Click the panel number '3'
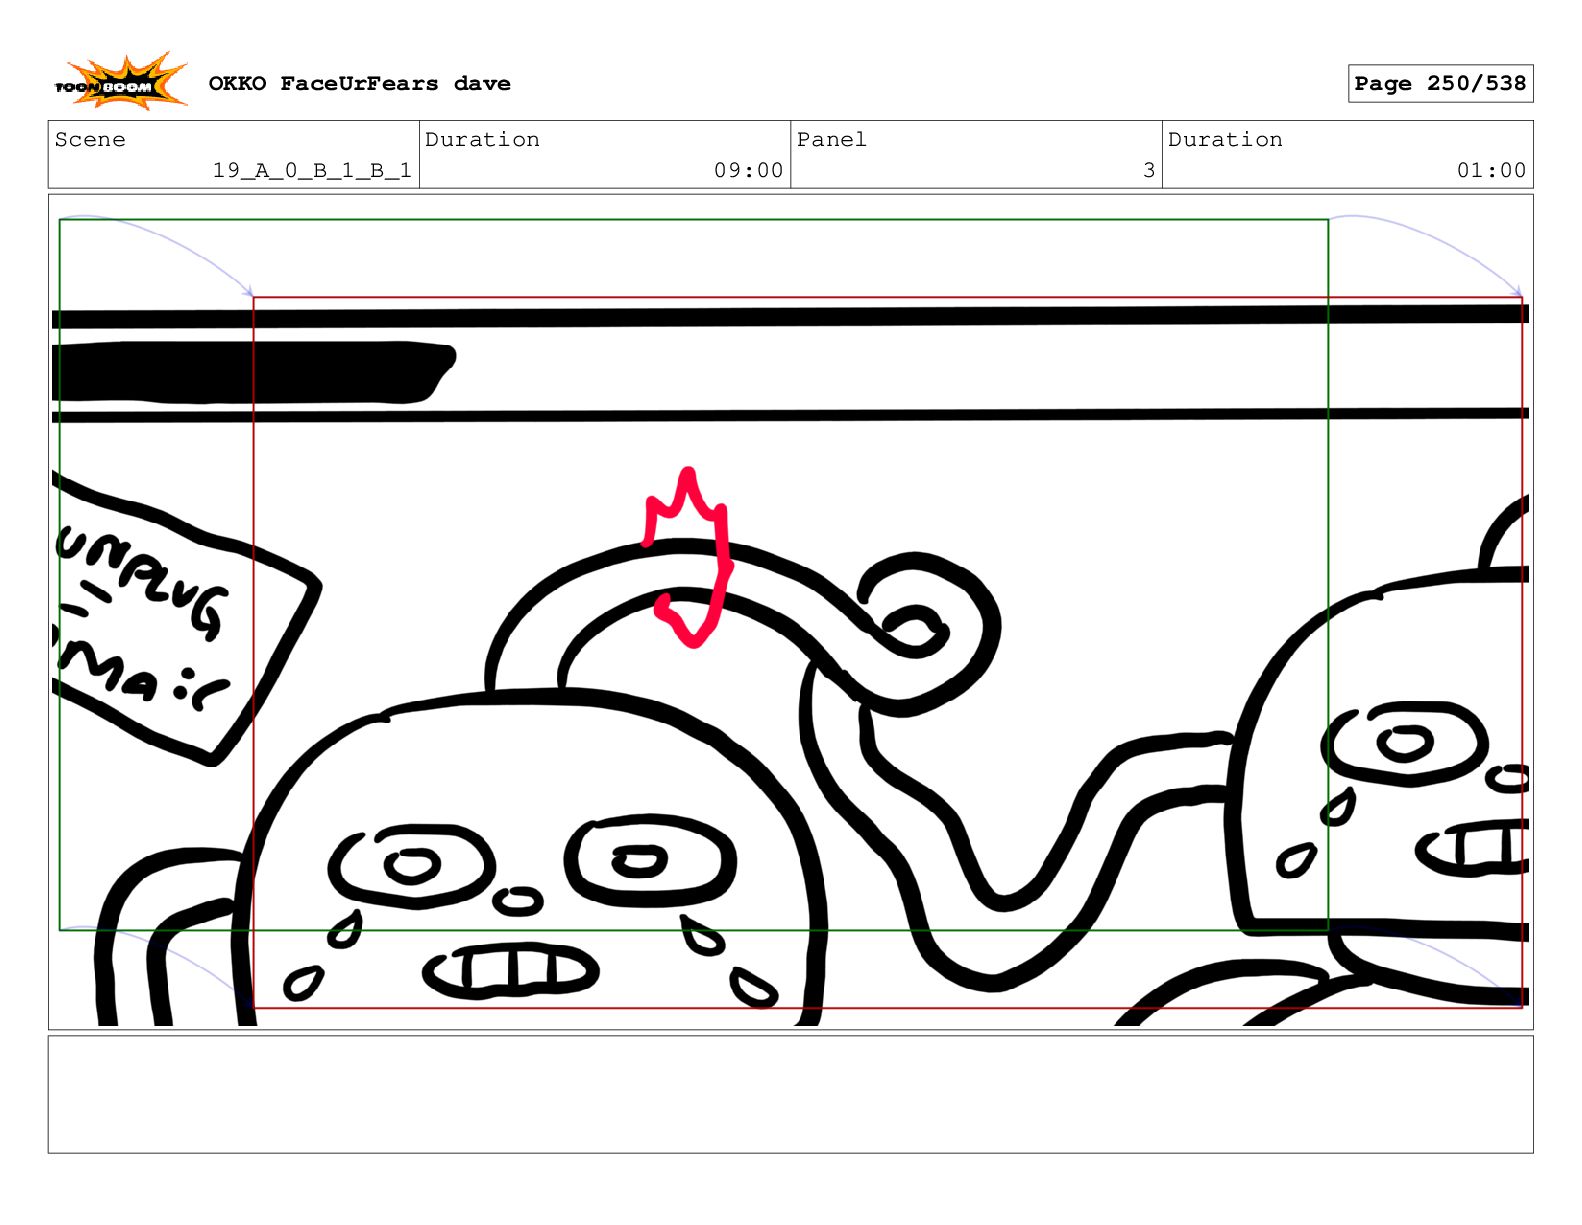This screenshot has width=1582, height=1225. tap(1149, 170)
